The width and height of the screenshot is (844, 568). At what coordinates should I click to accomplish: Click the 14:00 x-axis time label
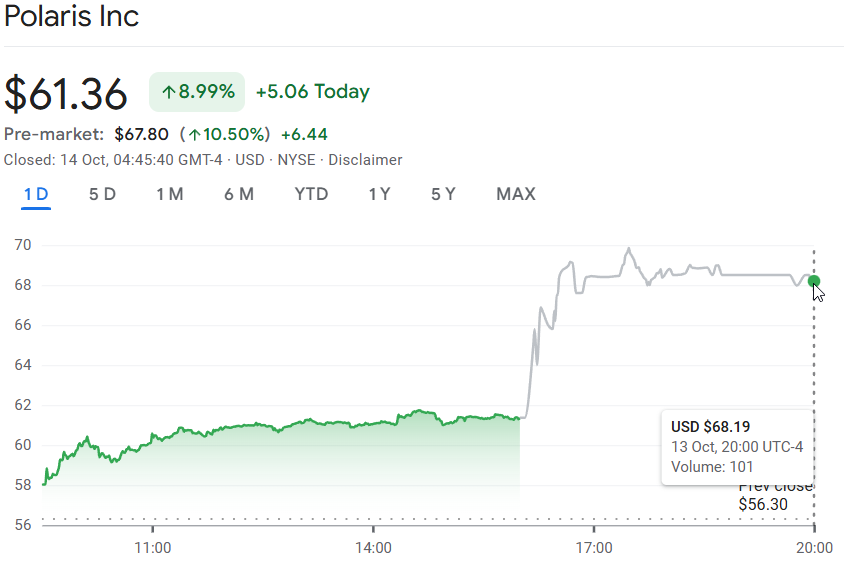click(x=373, y=548)
